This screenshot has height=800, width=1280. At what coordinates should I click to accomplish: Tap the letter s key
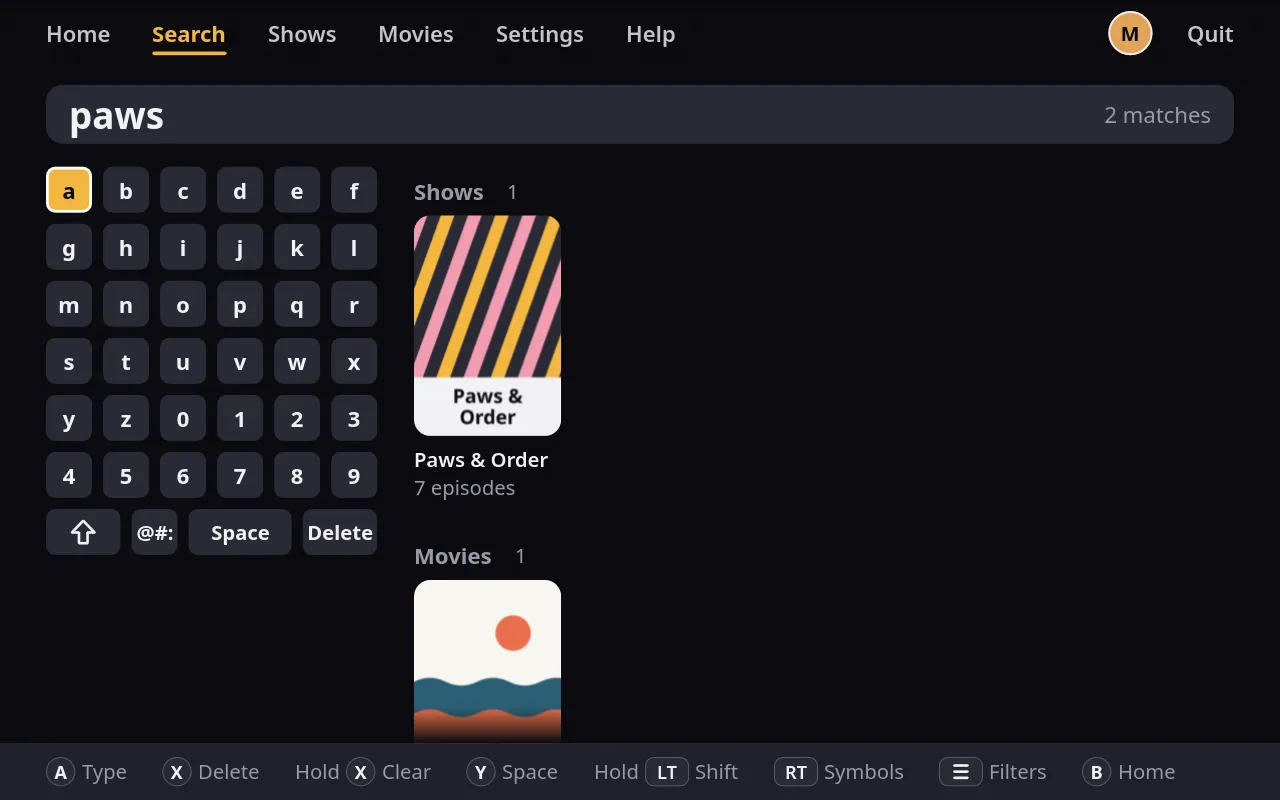tap(69, 361)
